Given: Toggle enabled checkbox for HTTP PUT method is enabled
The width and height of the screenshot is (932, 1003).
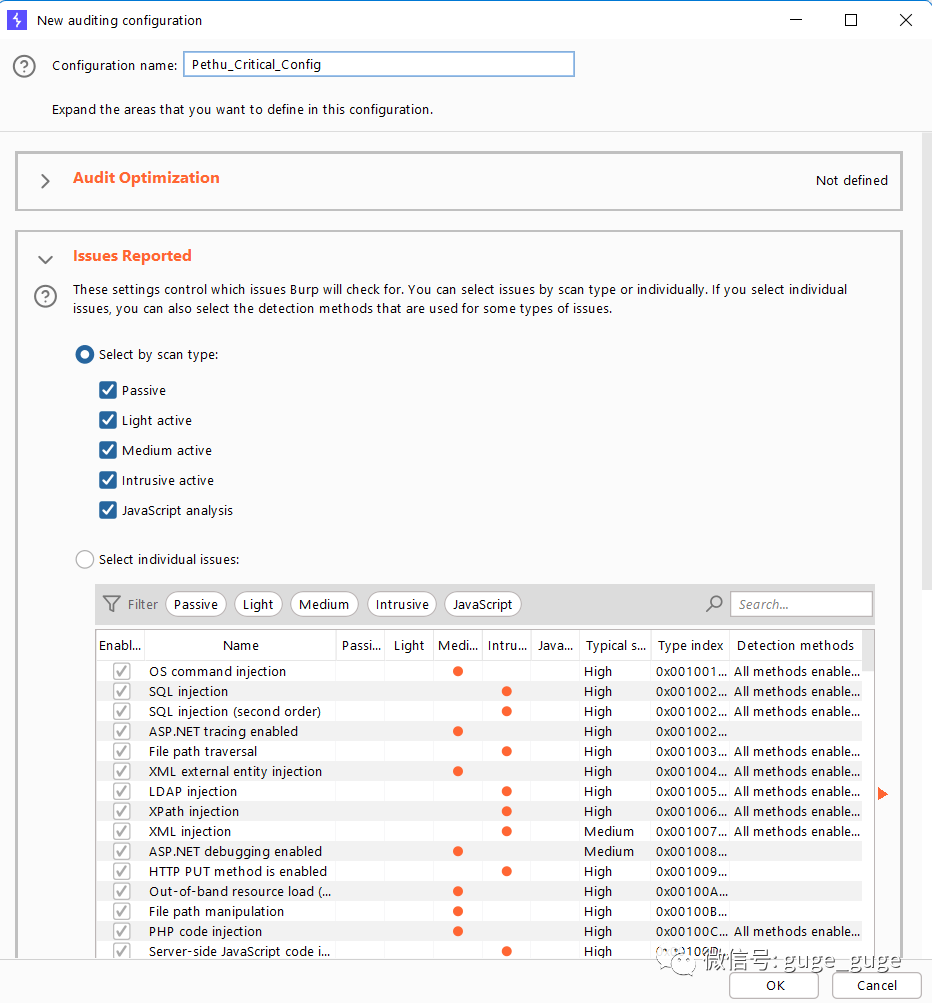Looking at the screenshot, I should (122, 871).
